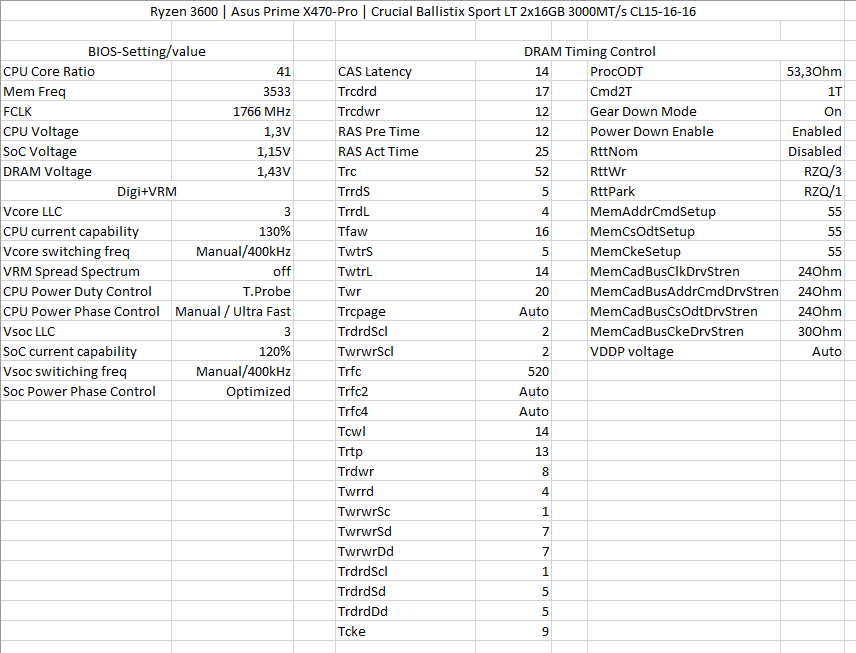Screen dimensions: 856x653
Task: Click the 'Digi+VRM' section header cell
Action: coord(147,191)
